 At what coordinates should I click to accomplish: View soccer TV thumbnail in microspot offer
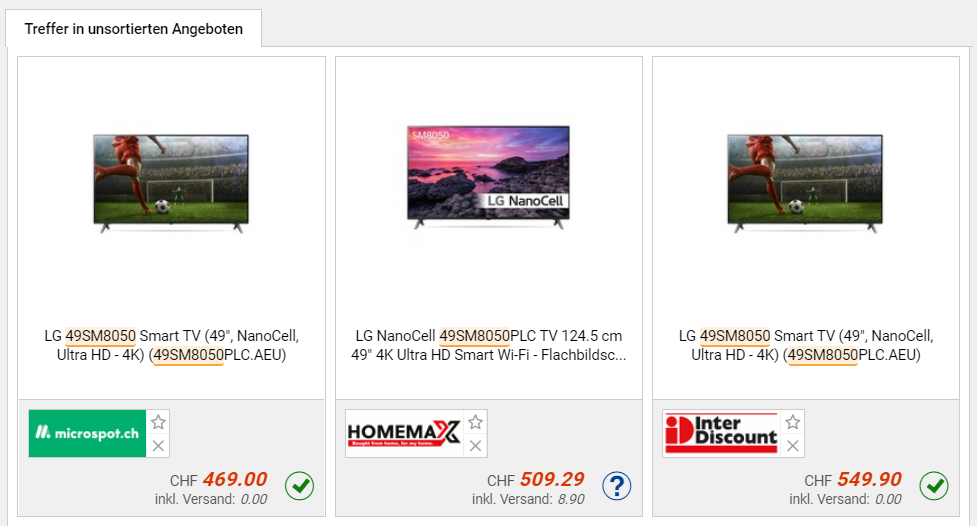click(171, 184)
